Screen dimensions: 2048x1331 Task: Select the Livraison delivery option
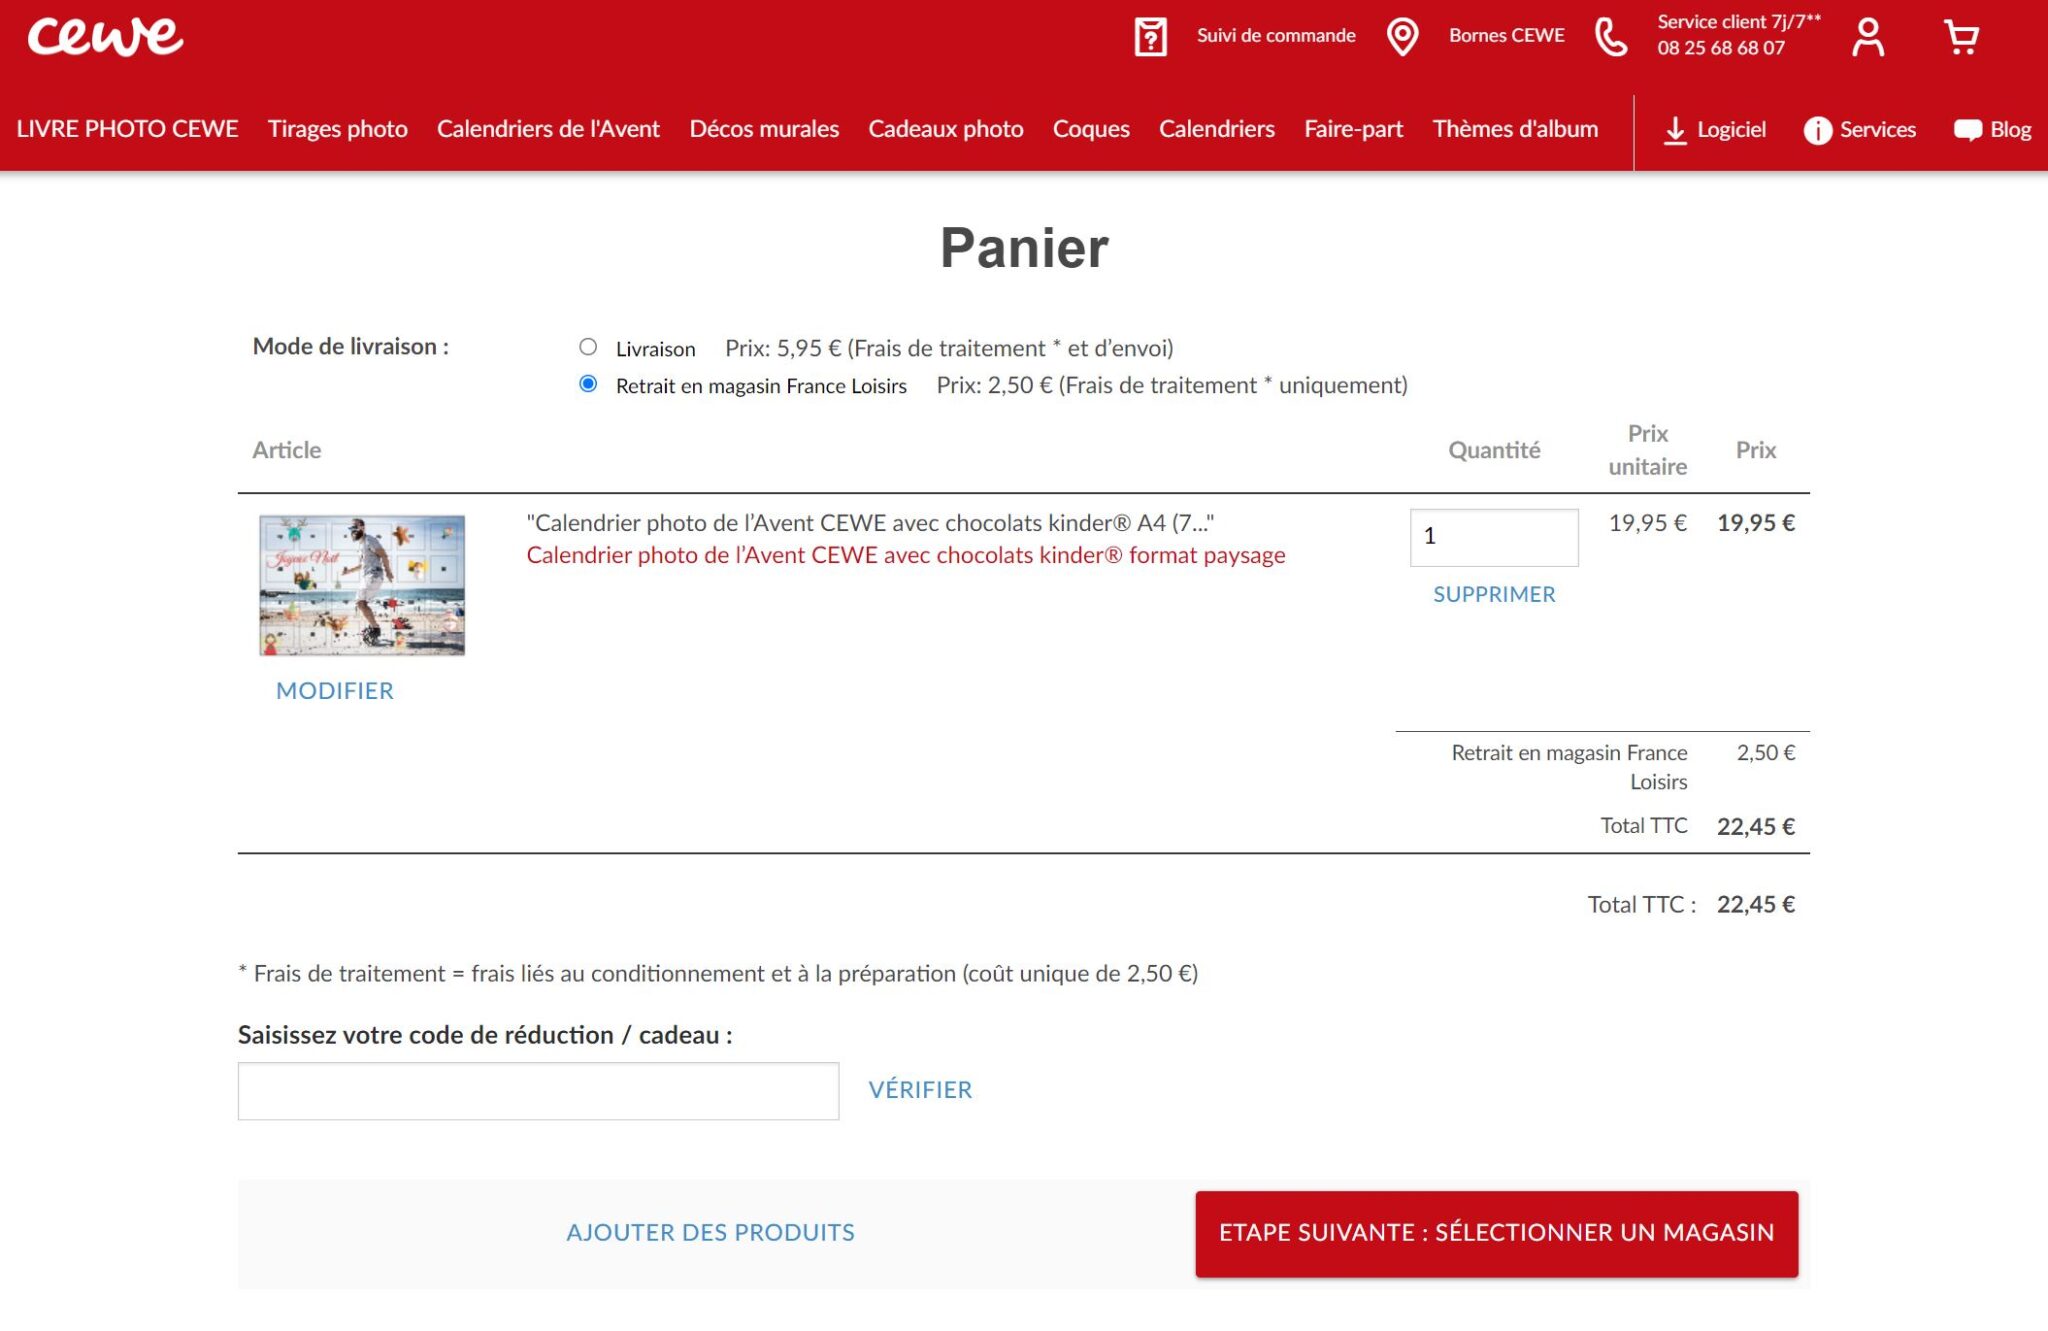588,347
